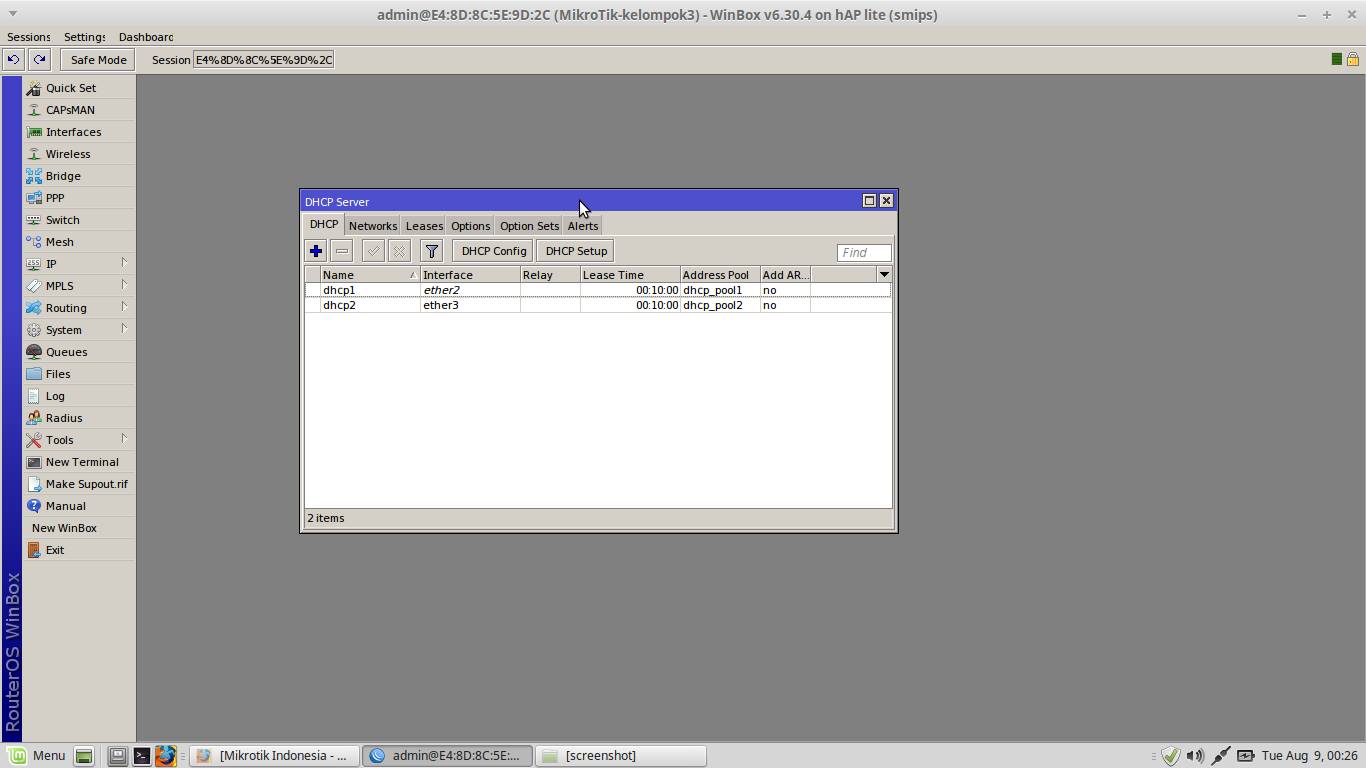Expand the System submenu
Image resolution: width=1366 pixels, height=768 pixels.
79,330
